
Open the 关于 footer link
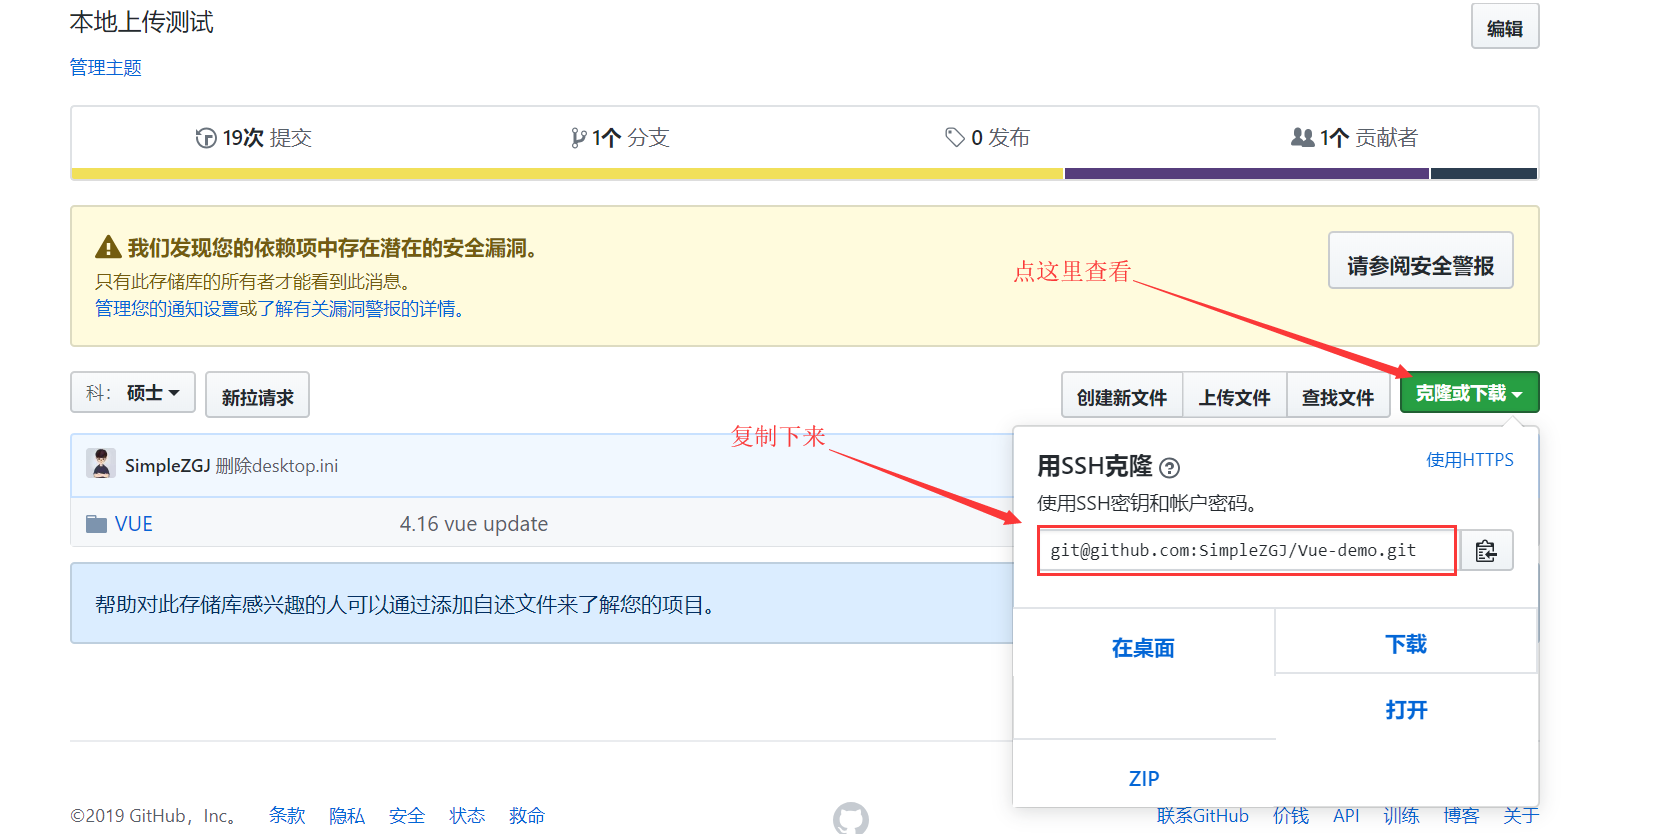click(1521, 816)
